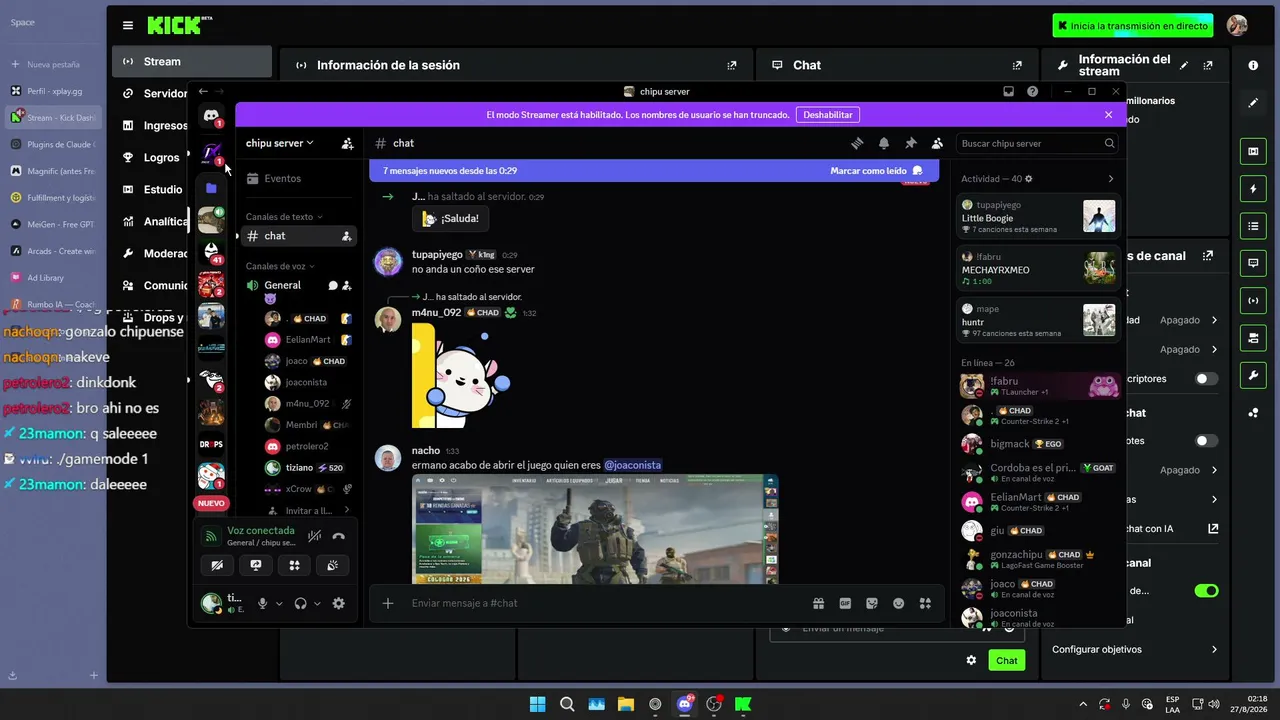Viewport: 1280px width, 720px height.
Task: Expand the Actividad panel arrow
Action: point(1110,179)
